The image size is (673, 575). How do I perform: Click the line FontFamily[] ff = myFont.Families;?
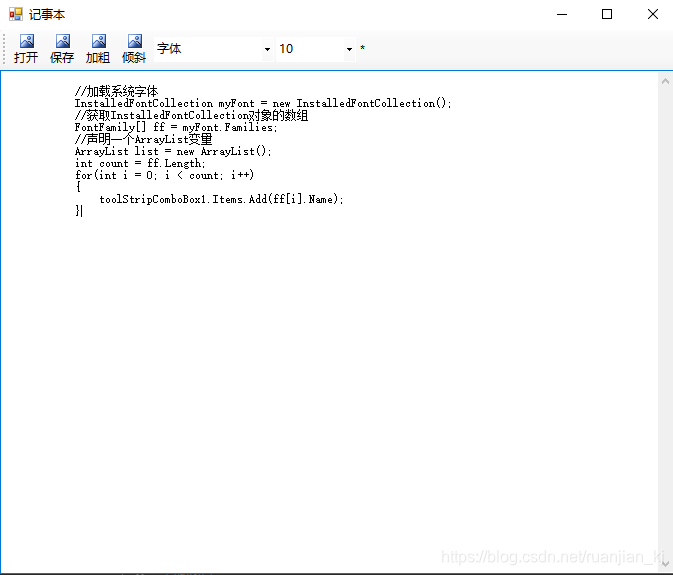click(176, 127)
